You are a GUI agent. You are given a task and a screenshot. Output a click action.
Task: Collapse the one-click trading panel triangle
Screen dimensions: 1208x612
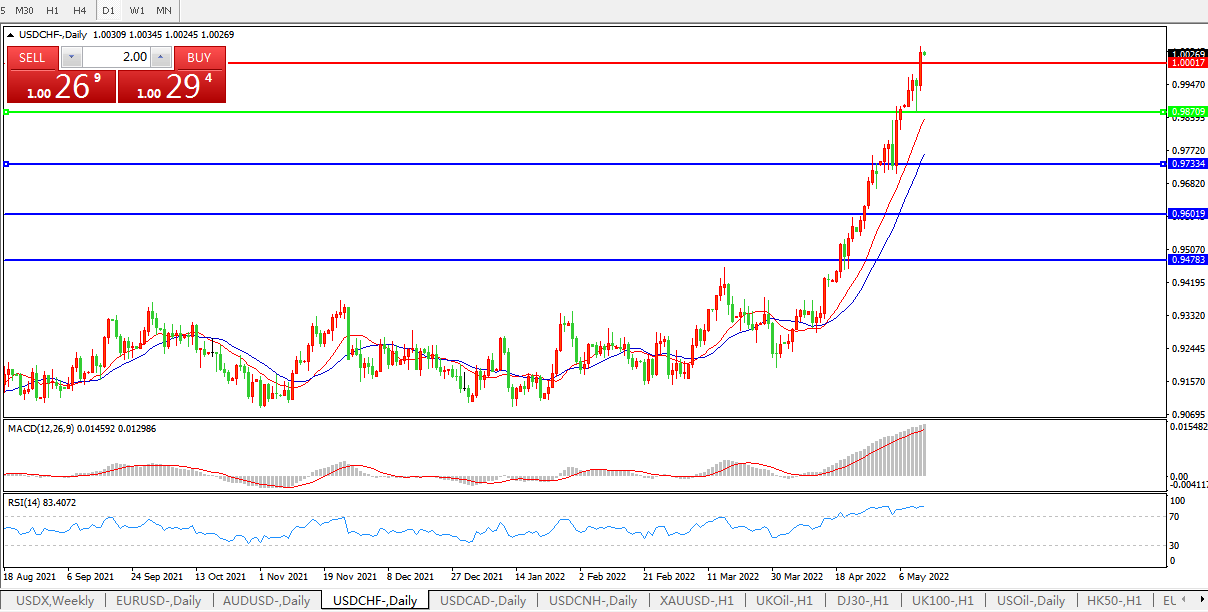tap(11, 34)
